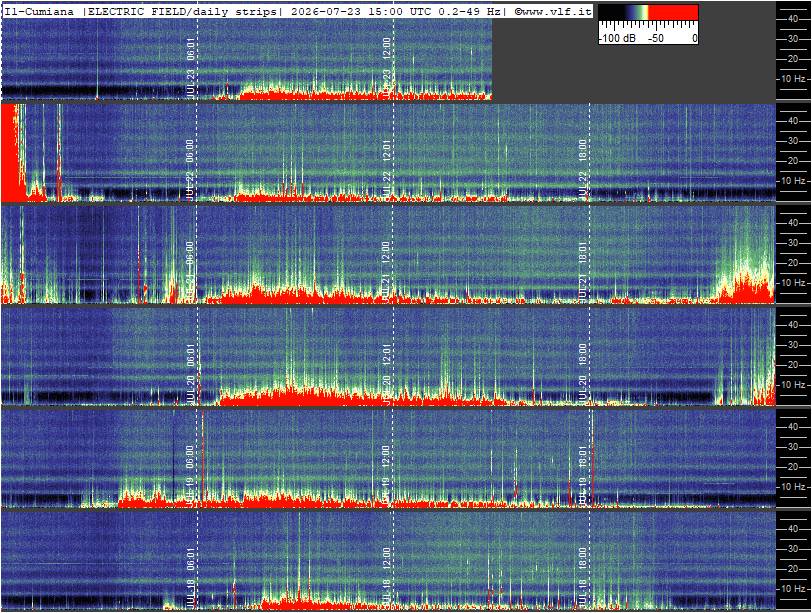Click the -100 dB label on the legend
This screenshot has width=812, height=613.
pyautogui.click(x=617, y=38)
